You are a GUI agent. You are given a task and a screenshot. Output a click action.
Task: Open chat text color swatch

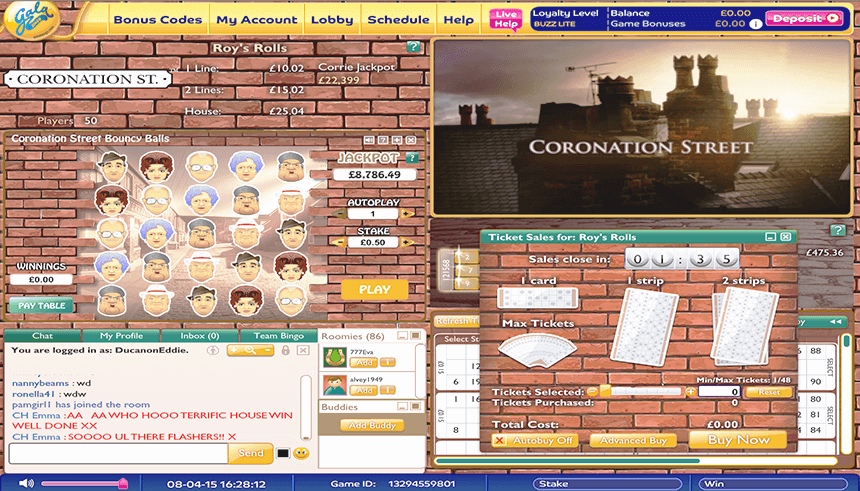(282, 453)
